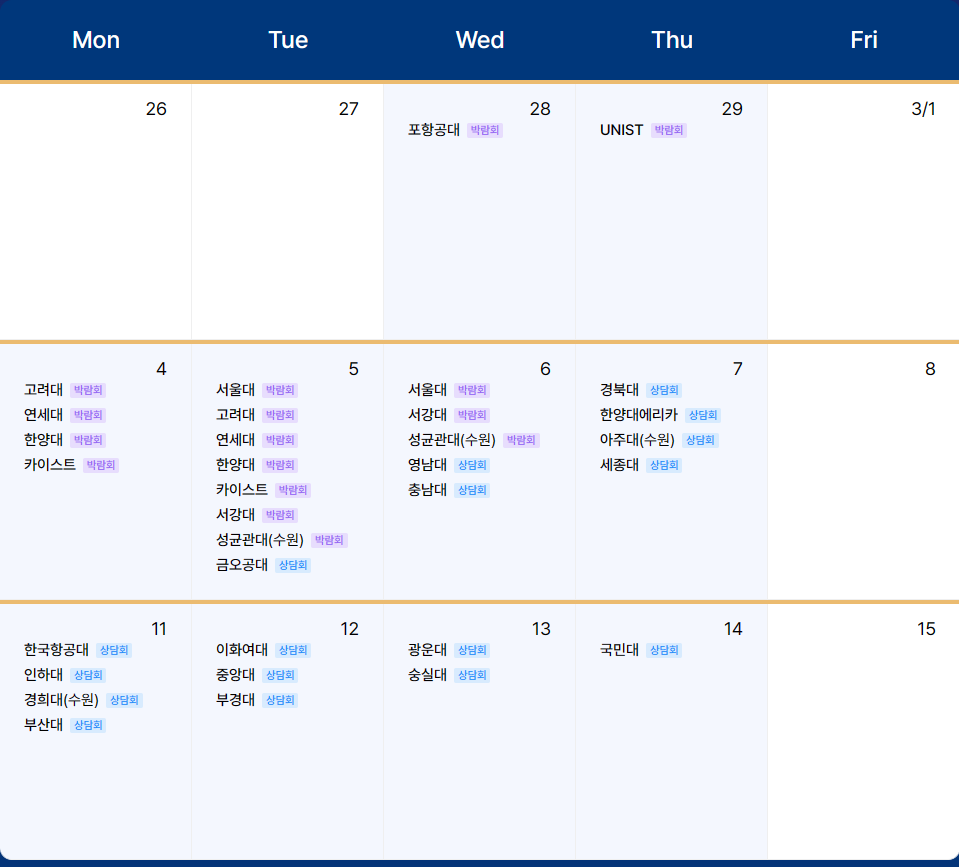
Task: Click the Mon column header
Action: (x=96, y=40)
